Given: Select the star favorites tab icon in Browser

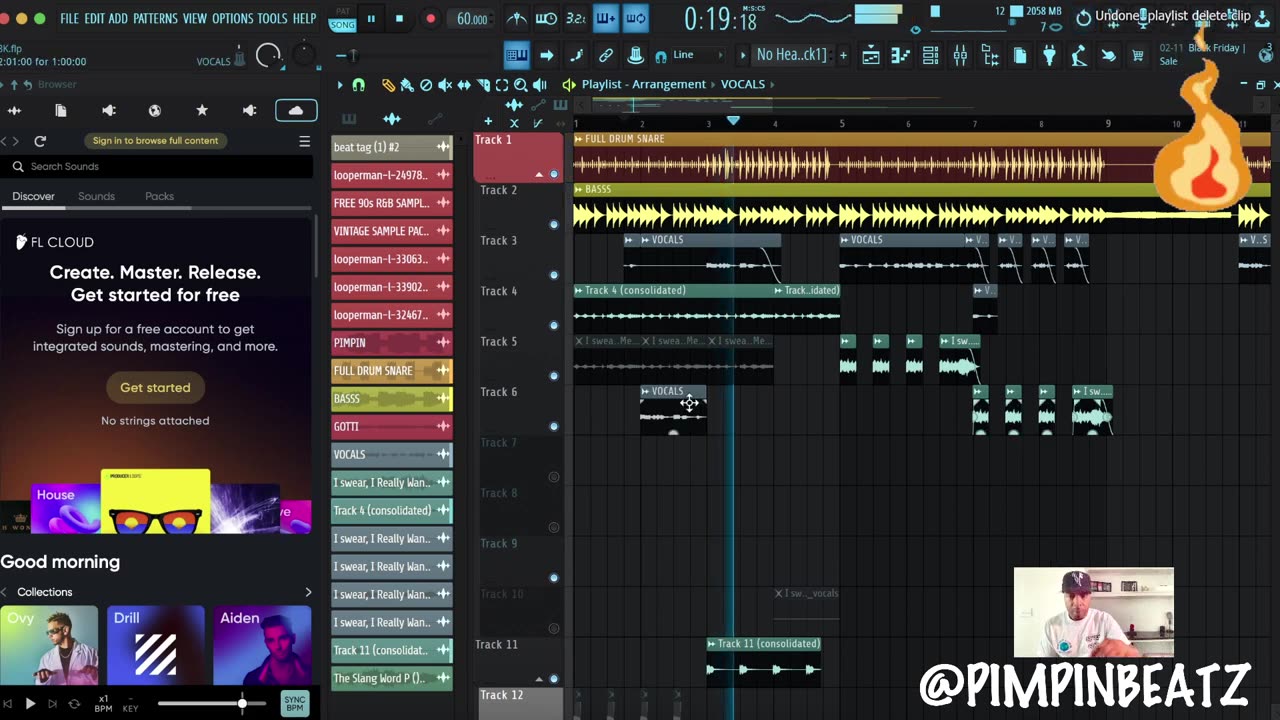Looking at the screenshot, I should click(x=202, y=110).
